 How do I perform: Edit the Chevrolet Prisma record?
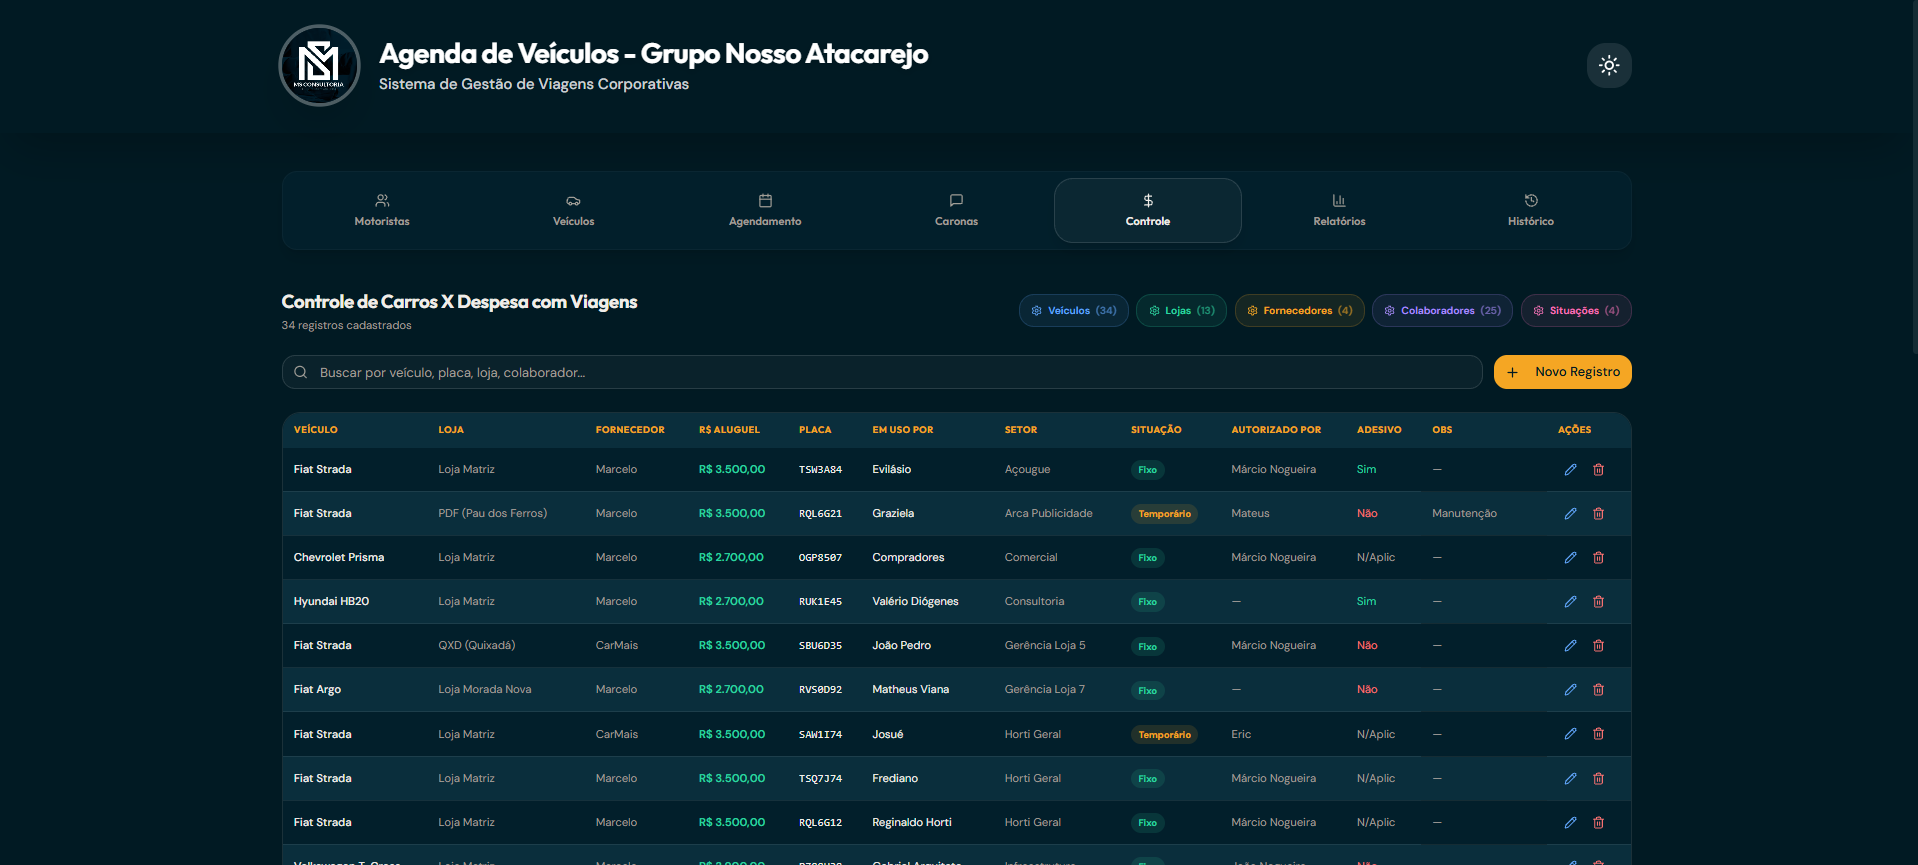pyautogui.click(x=1570, y=557)
